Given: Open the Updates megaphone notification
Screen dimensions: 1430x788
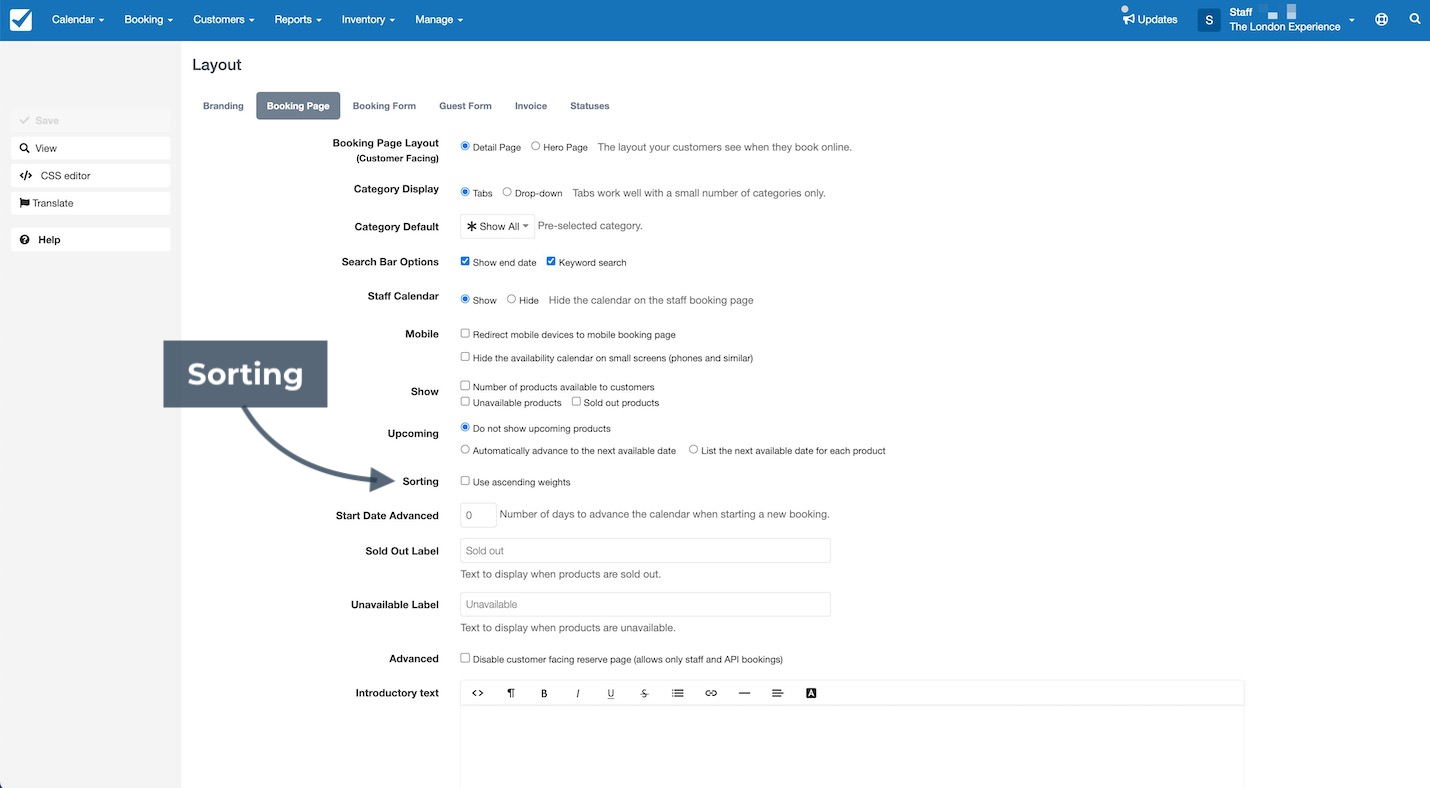Looking at the screenshot, I should click(1150, 19).
